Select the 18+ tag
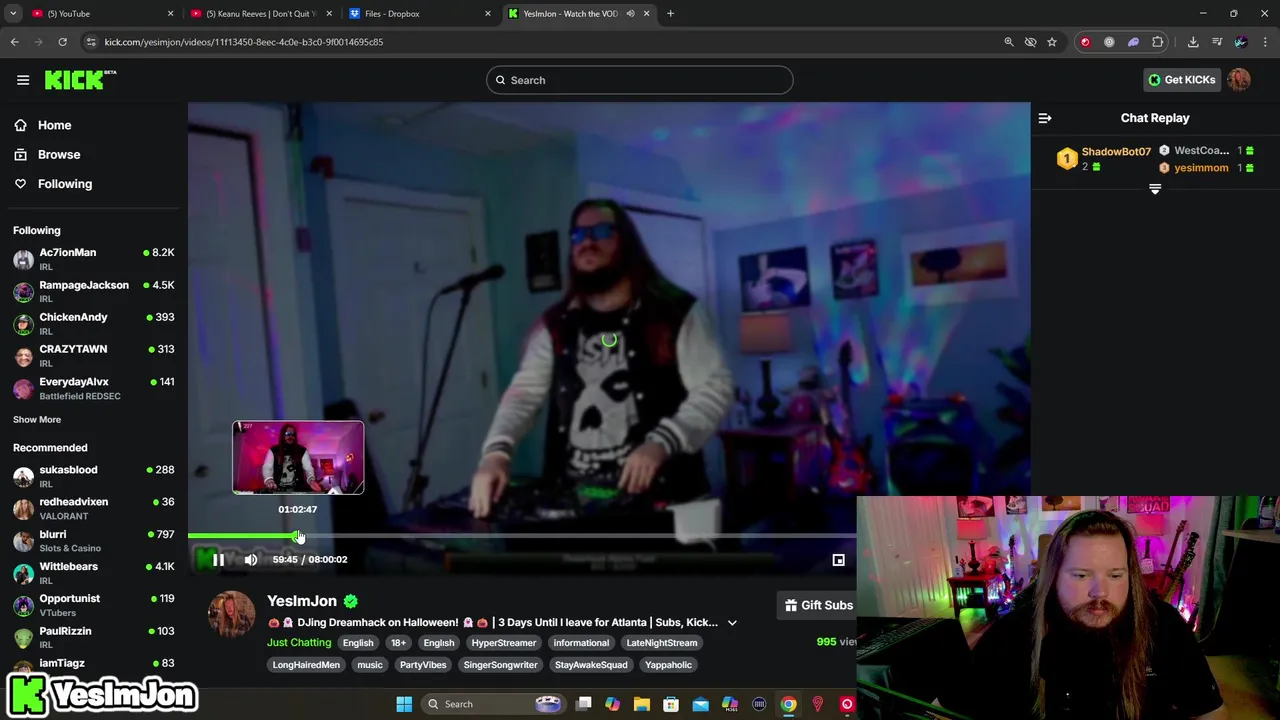Image resolution: width=1280 pixels, height=720 pixels. pos(398,643)
